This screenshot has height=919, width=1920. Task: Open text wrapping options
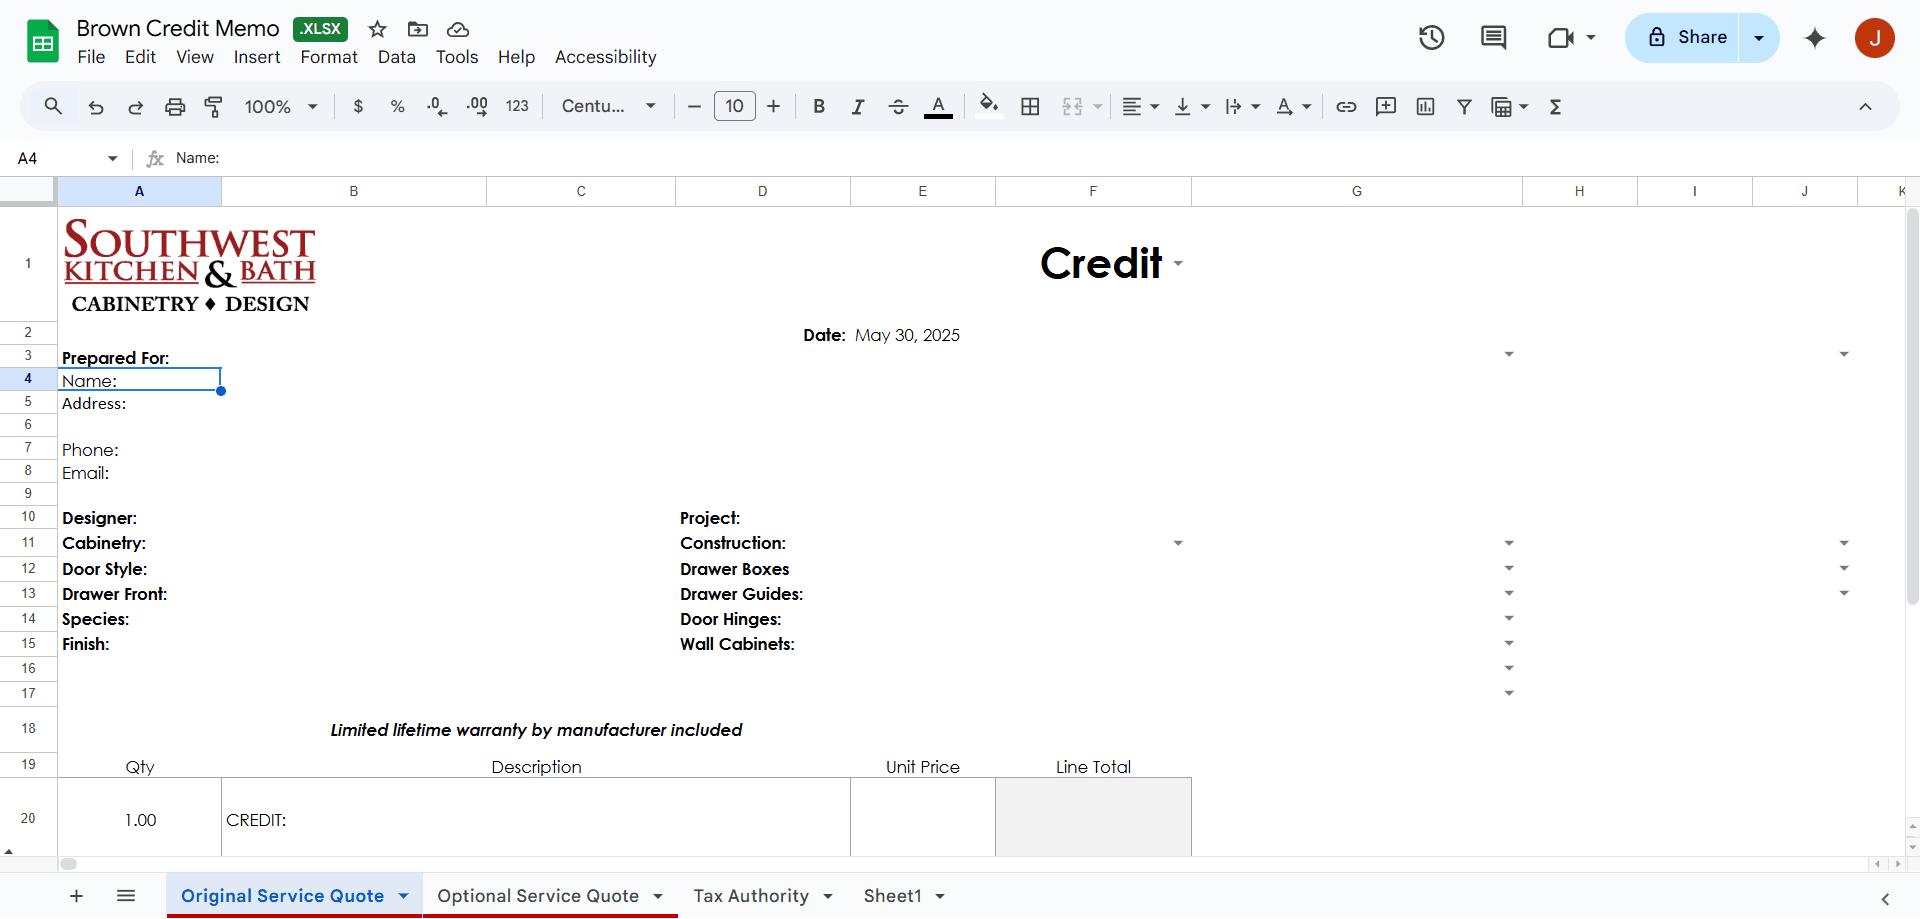(1242, 106)
